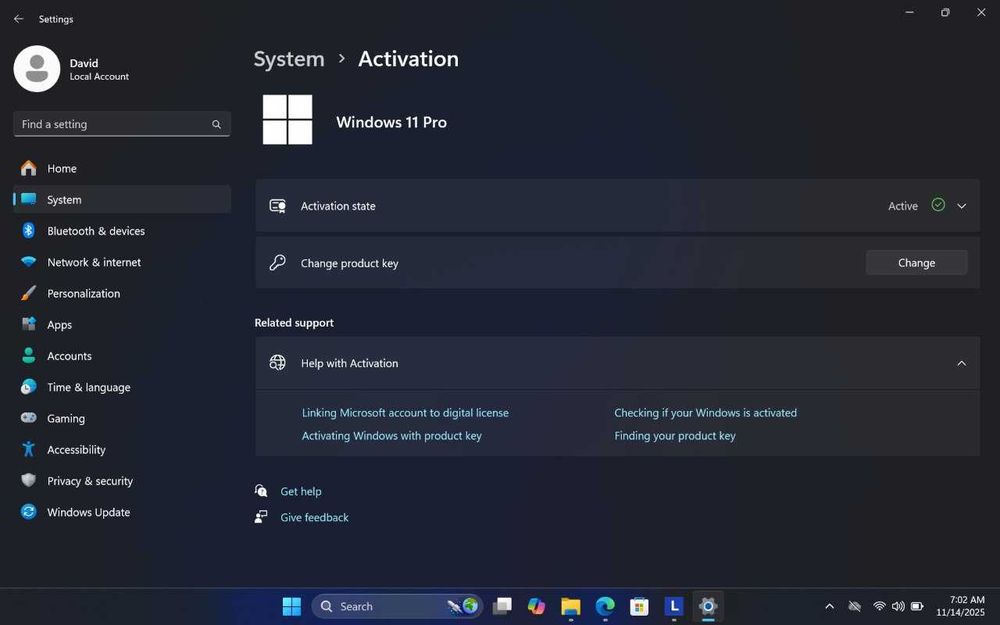Screen dimensions: 1000x625
Task: Click the Accessibility figure icon
Action: click(x=29, y=449)
